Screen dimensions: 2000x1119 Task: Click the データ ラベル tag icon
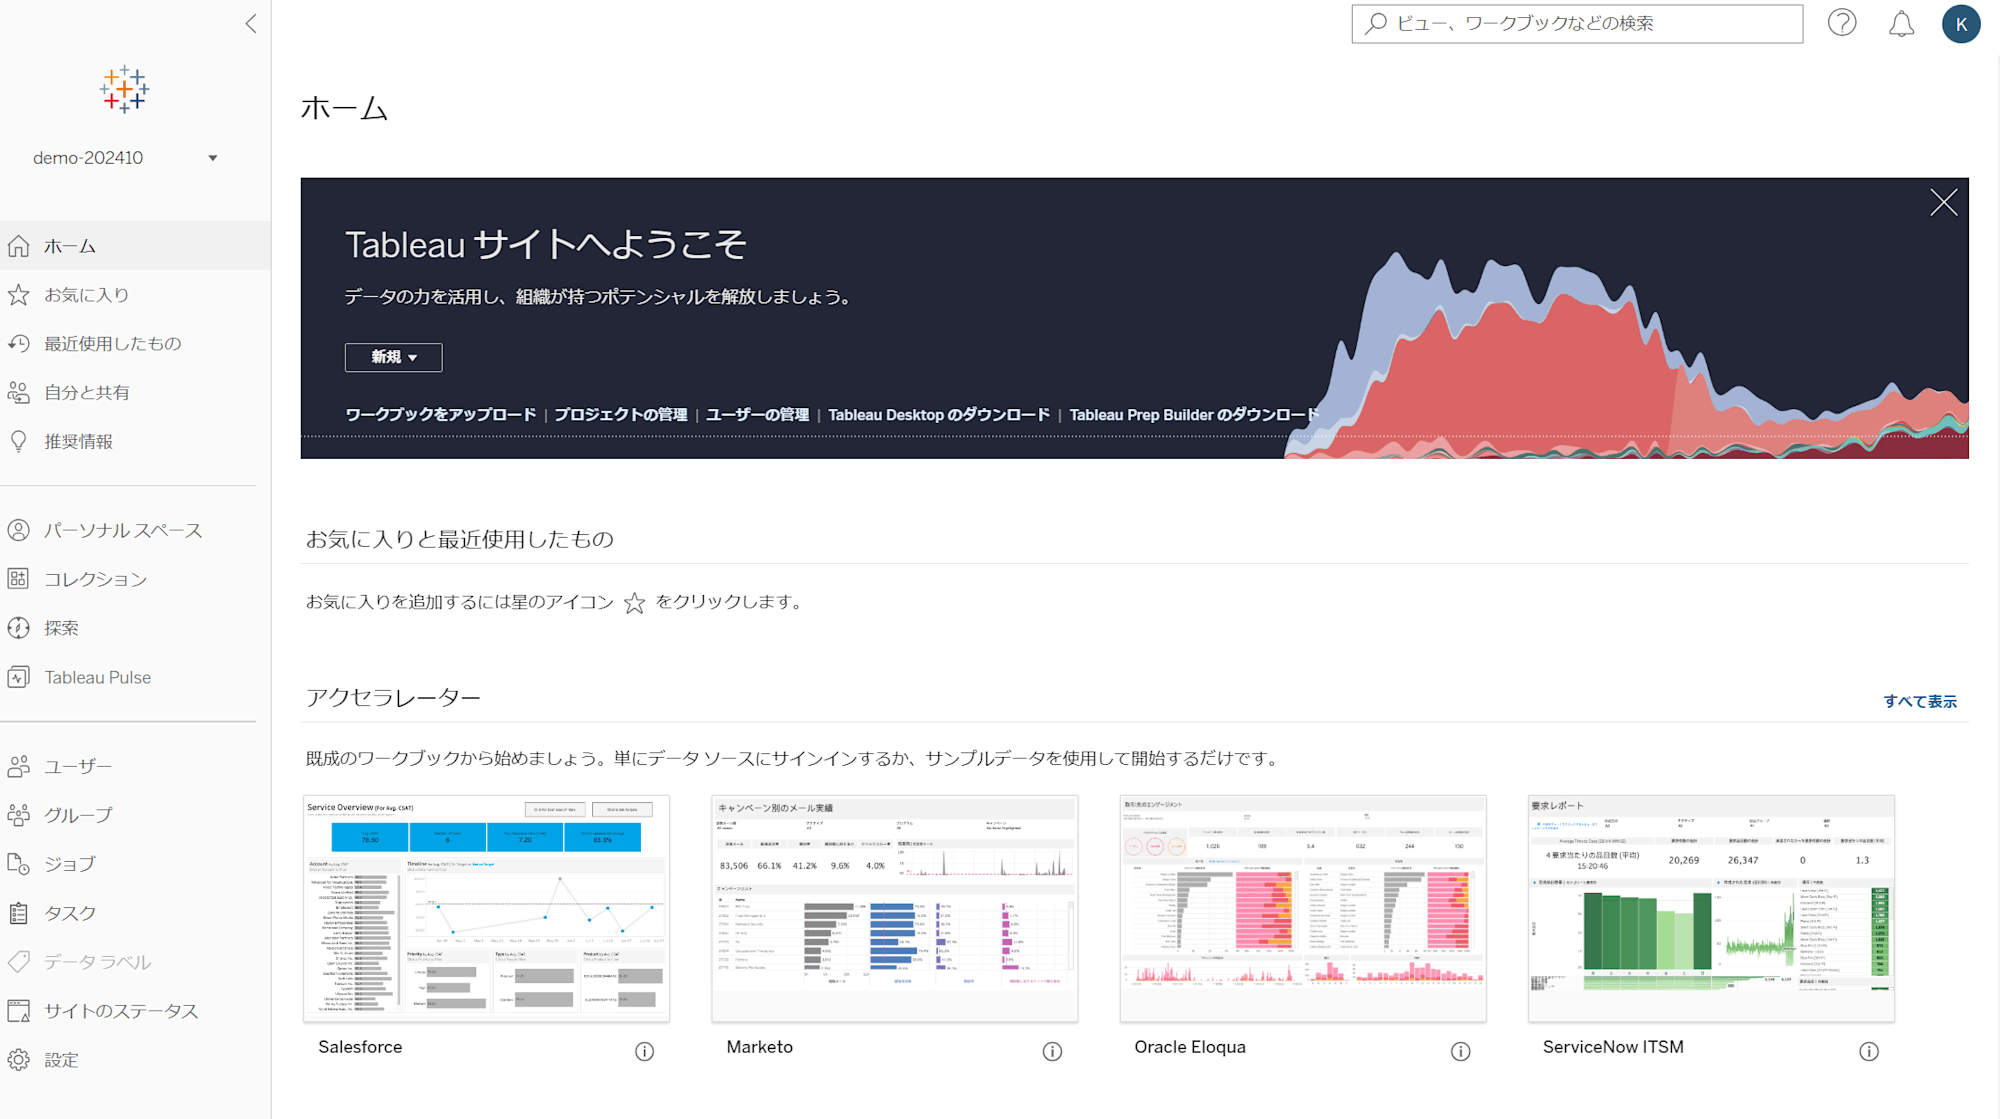tap(19, 962)
